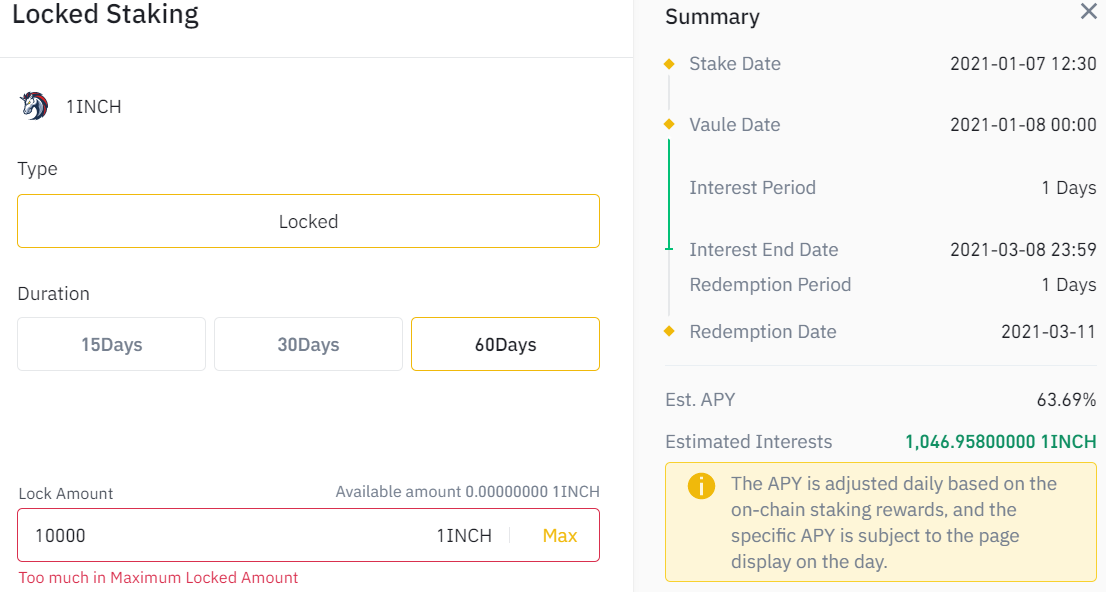
Task: Click the 1INCH token name label
Action: coord(94,107)
